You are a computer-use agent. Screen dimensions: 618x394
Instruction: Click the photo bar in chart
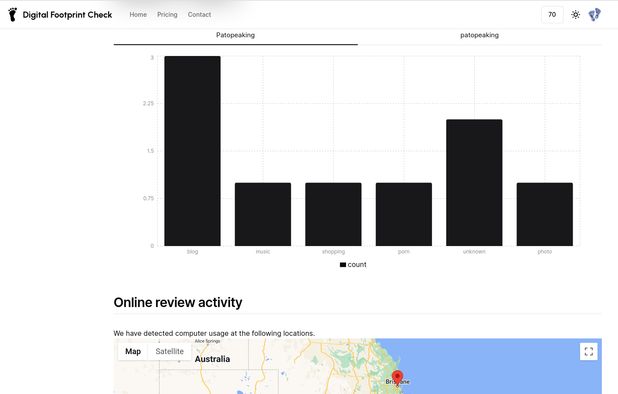(x=545, y=214)
